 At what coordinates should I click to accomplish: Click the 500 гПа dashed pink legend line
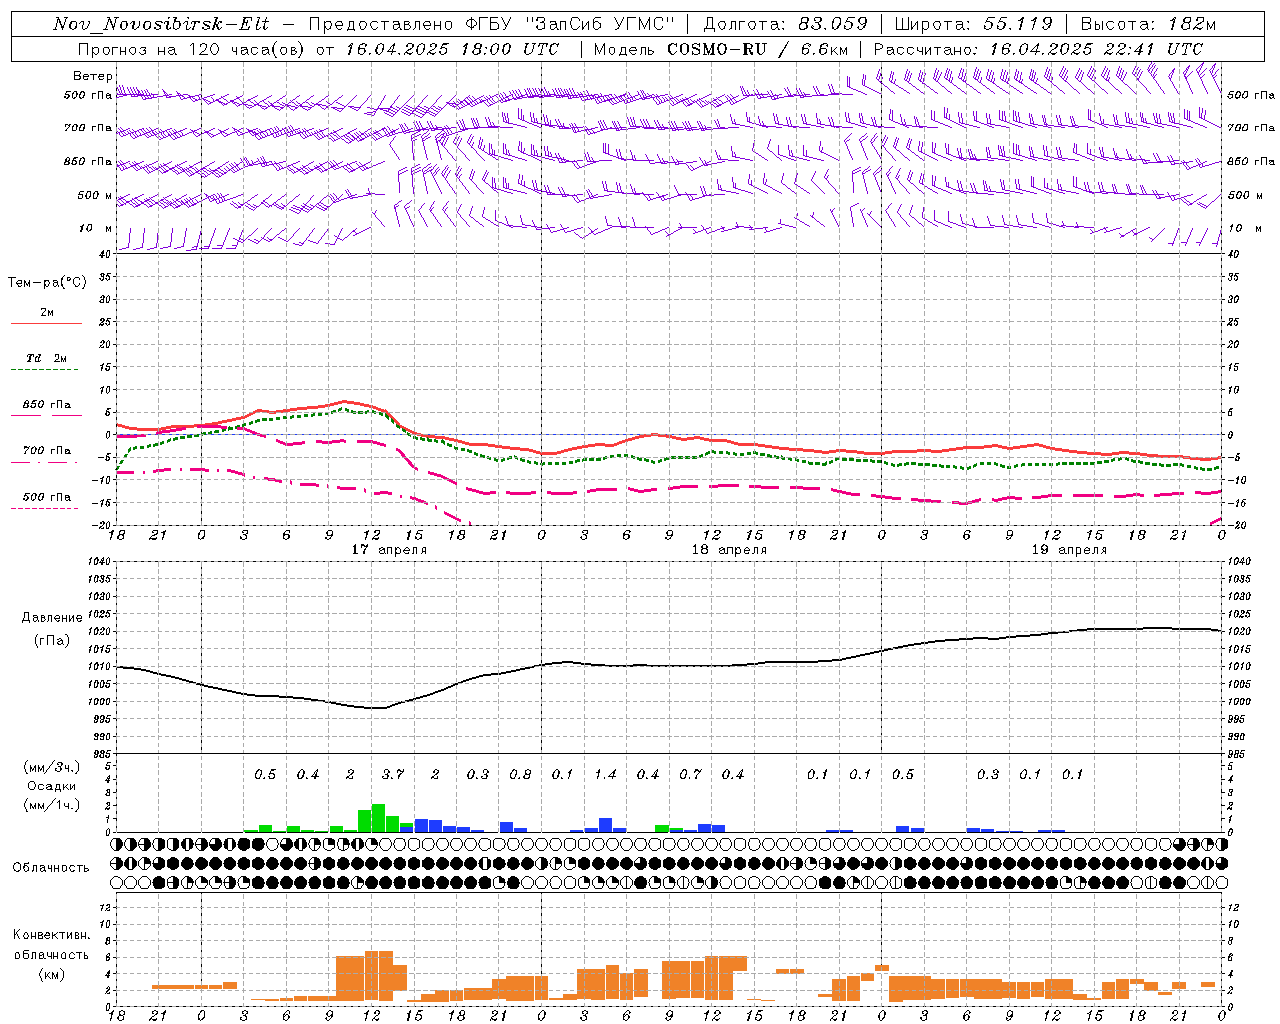[46, 509]
